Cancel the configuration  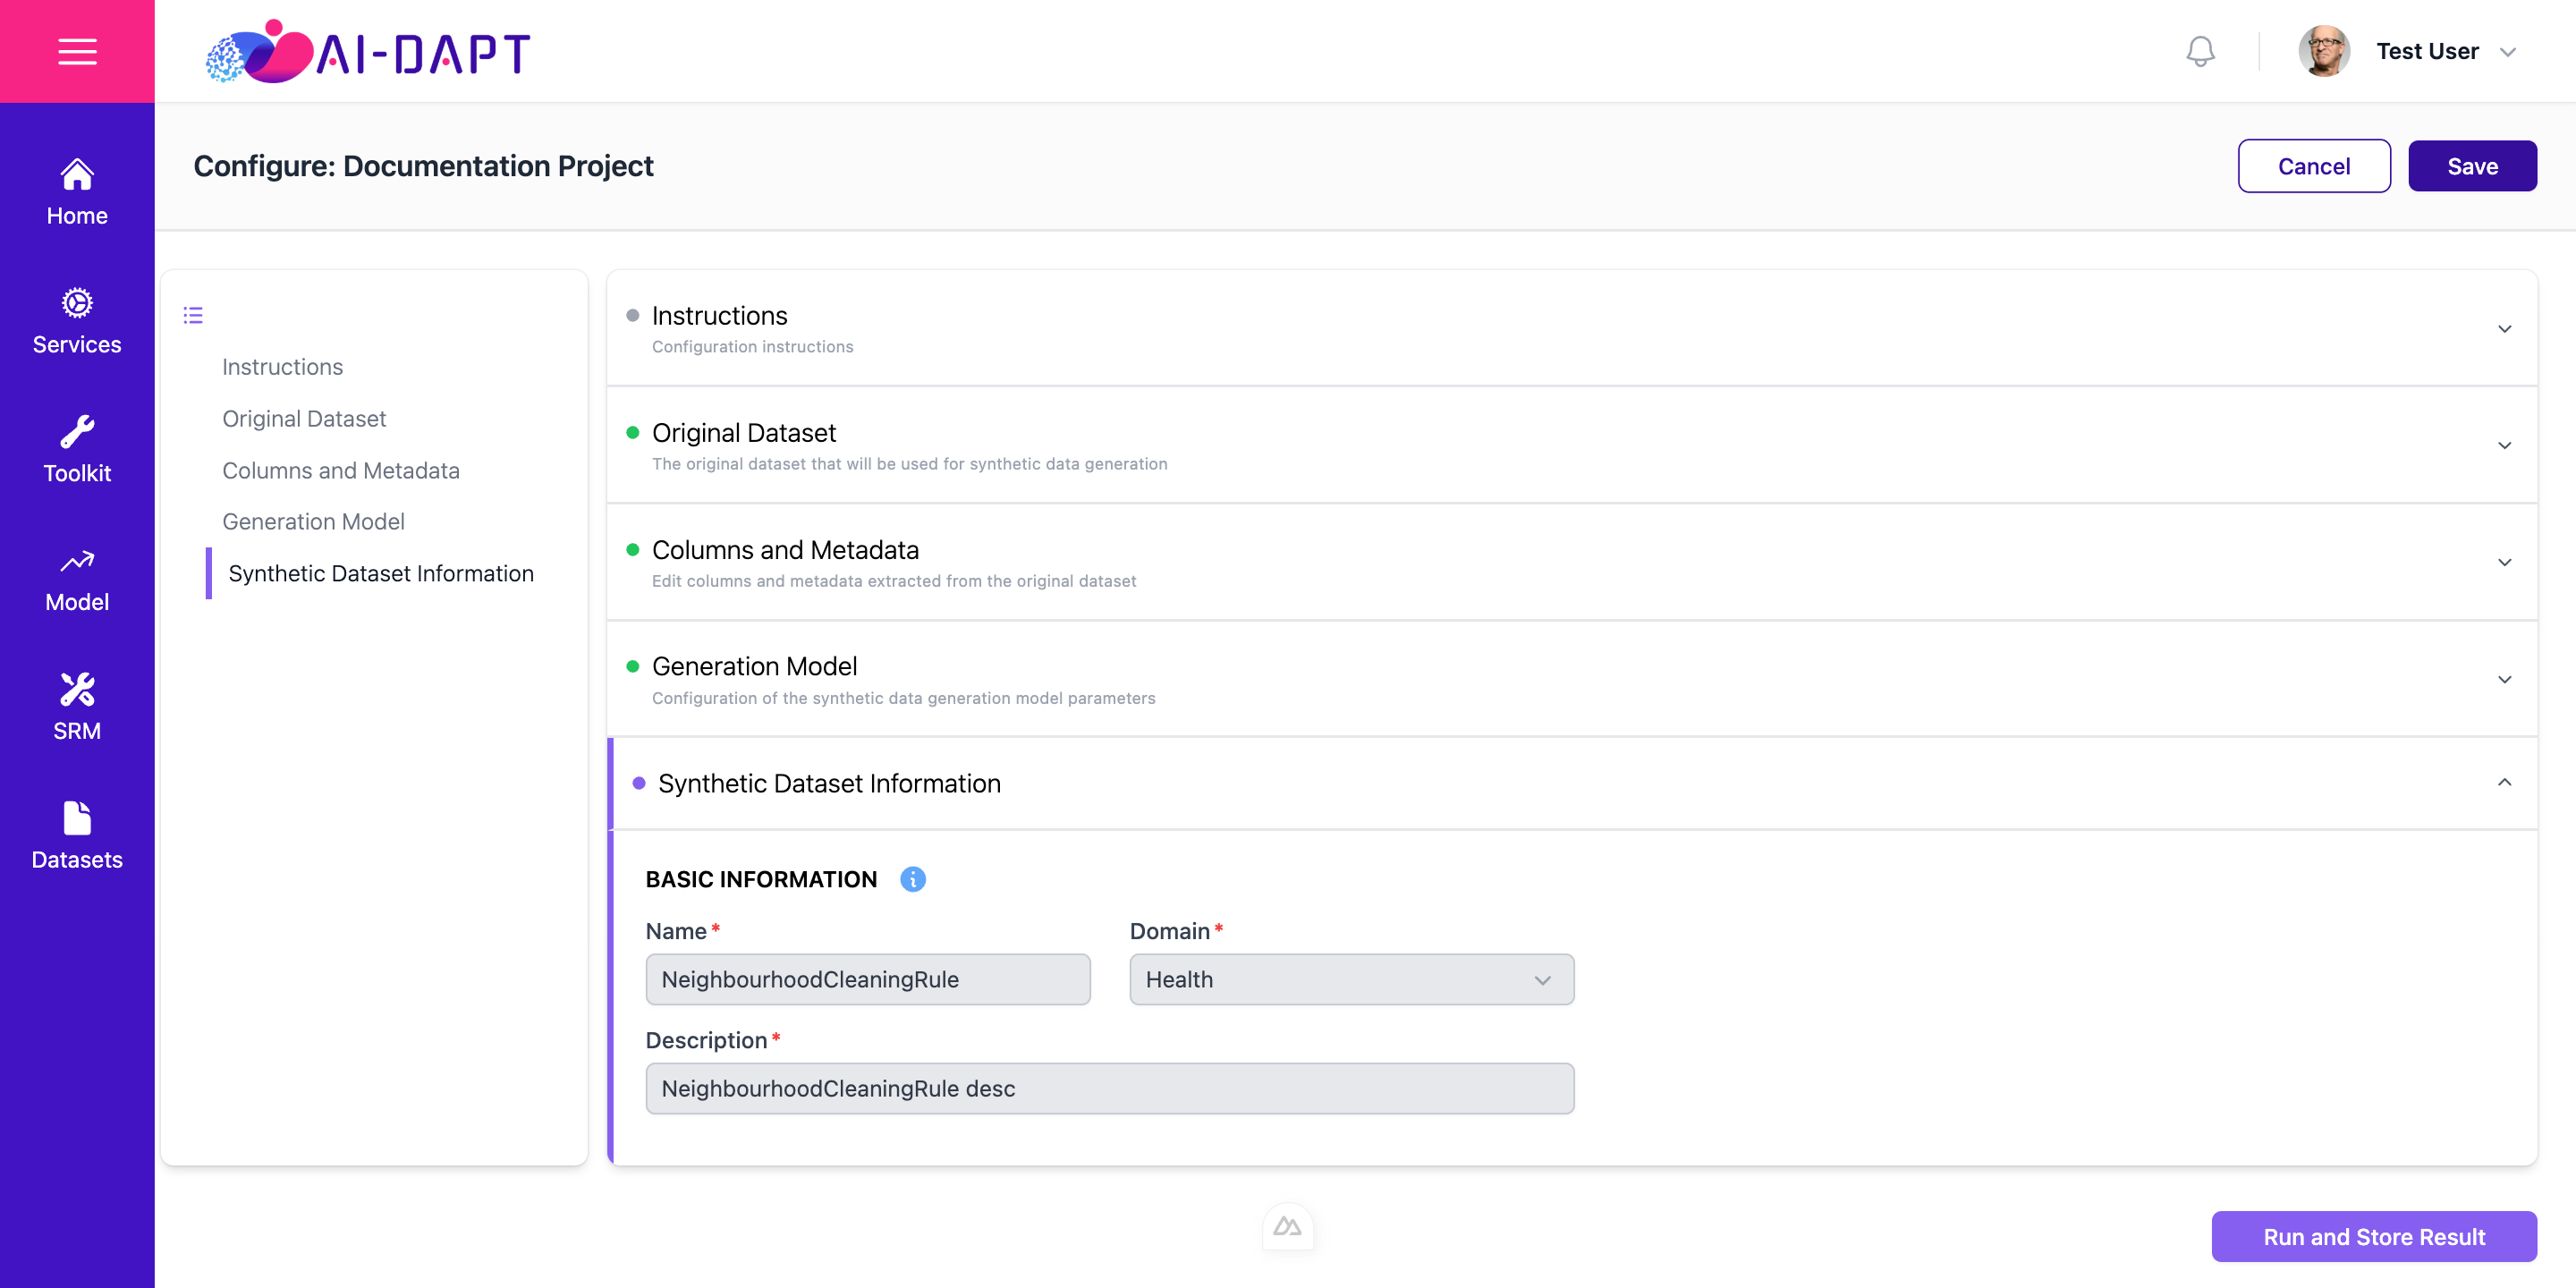(x=2313, y=166)
